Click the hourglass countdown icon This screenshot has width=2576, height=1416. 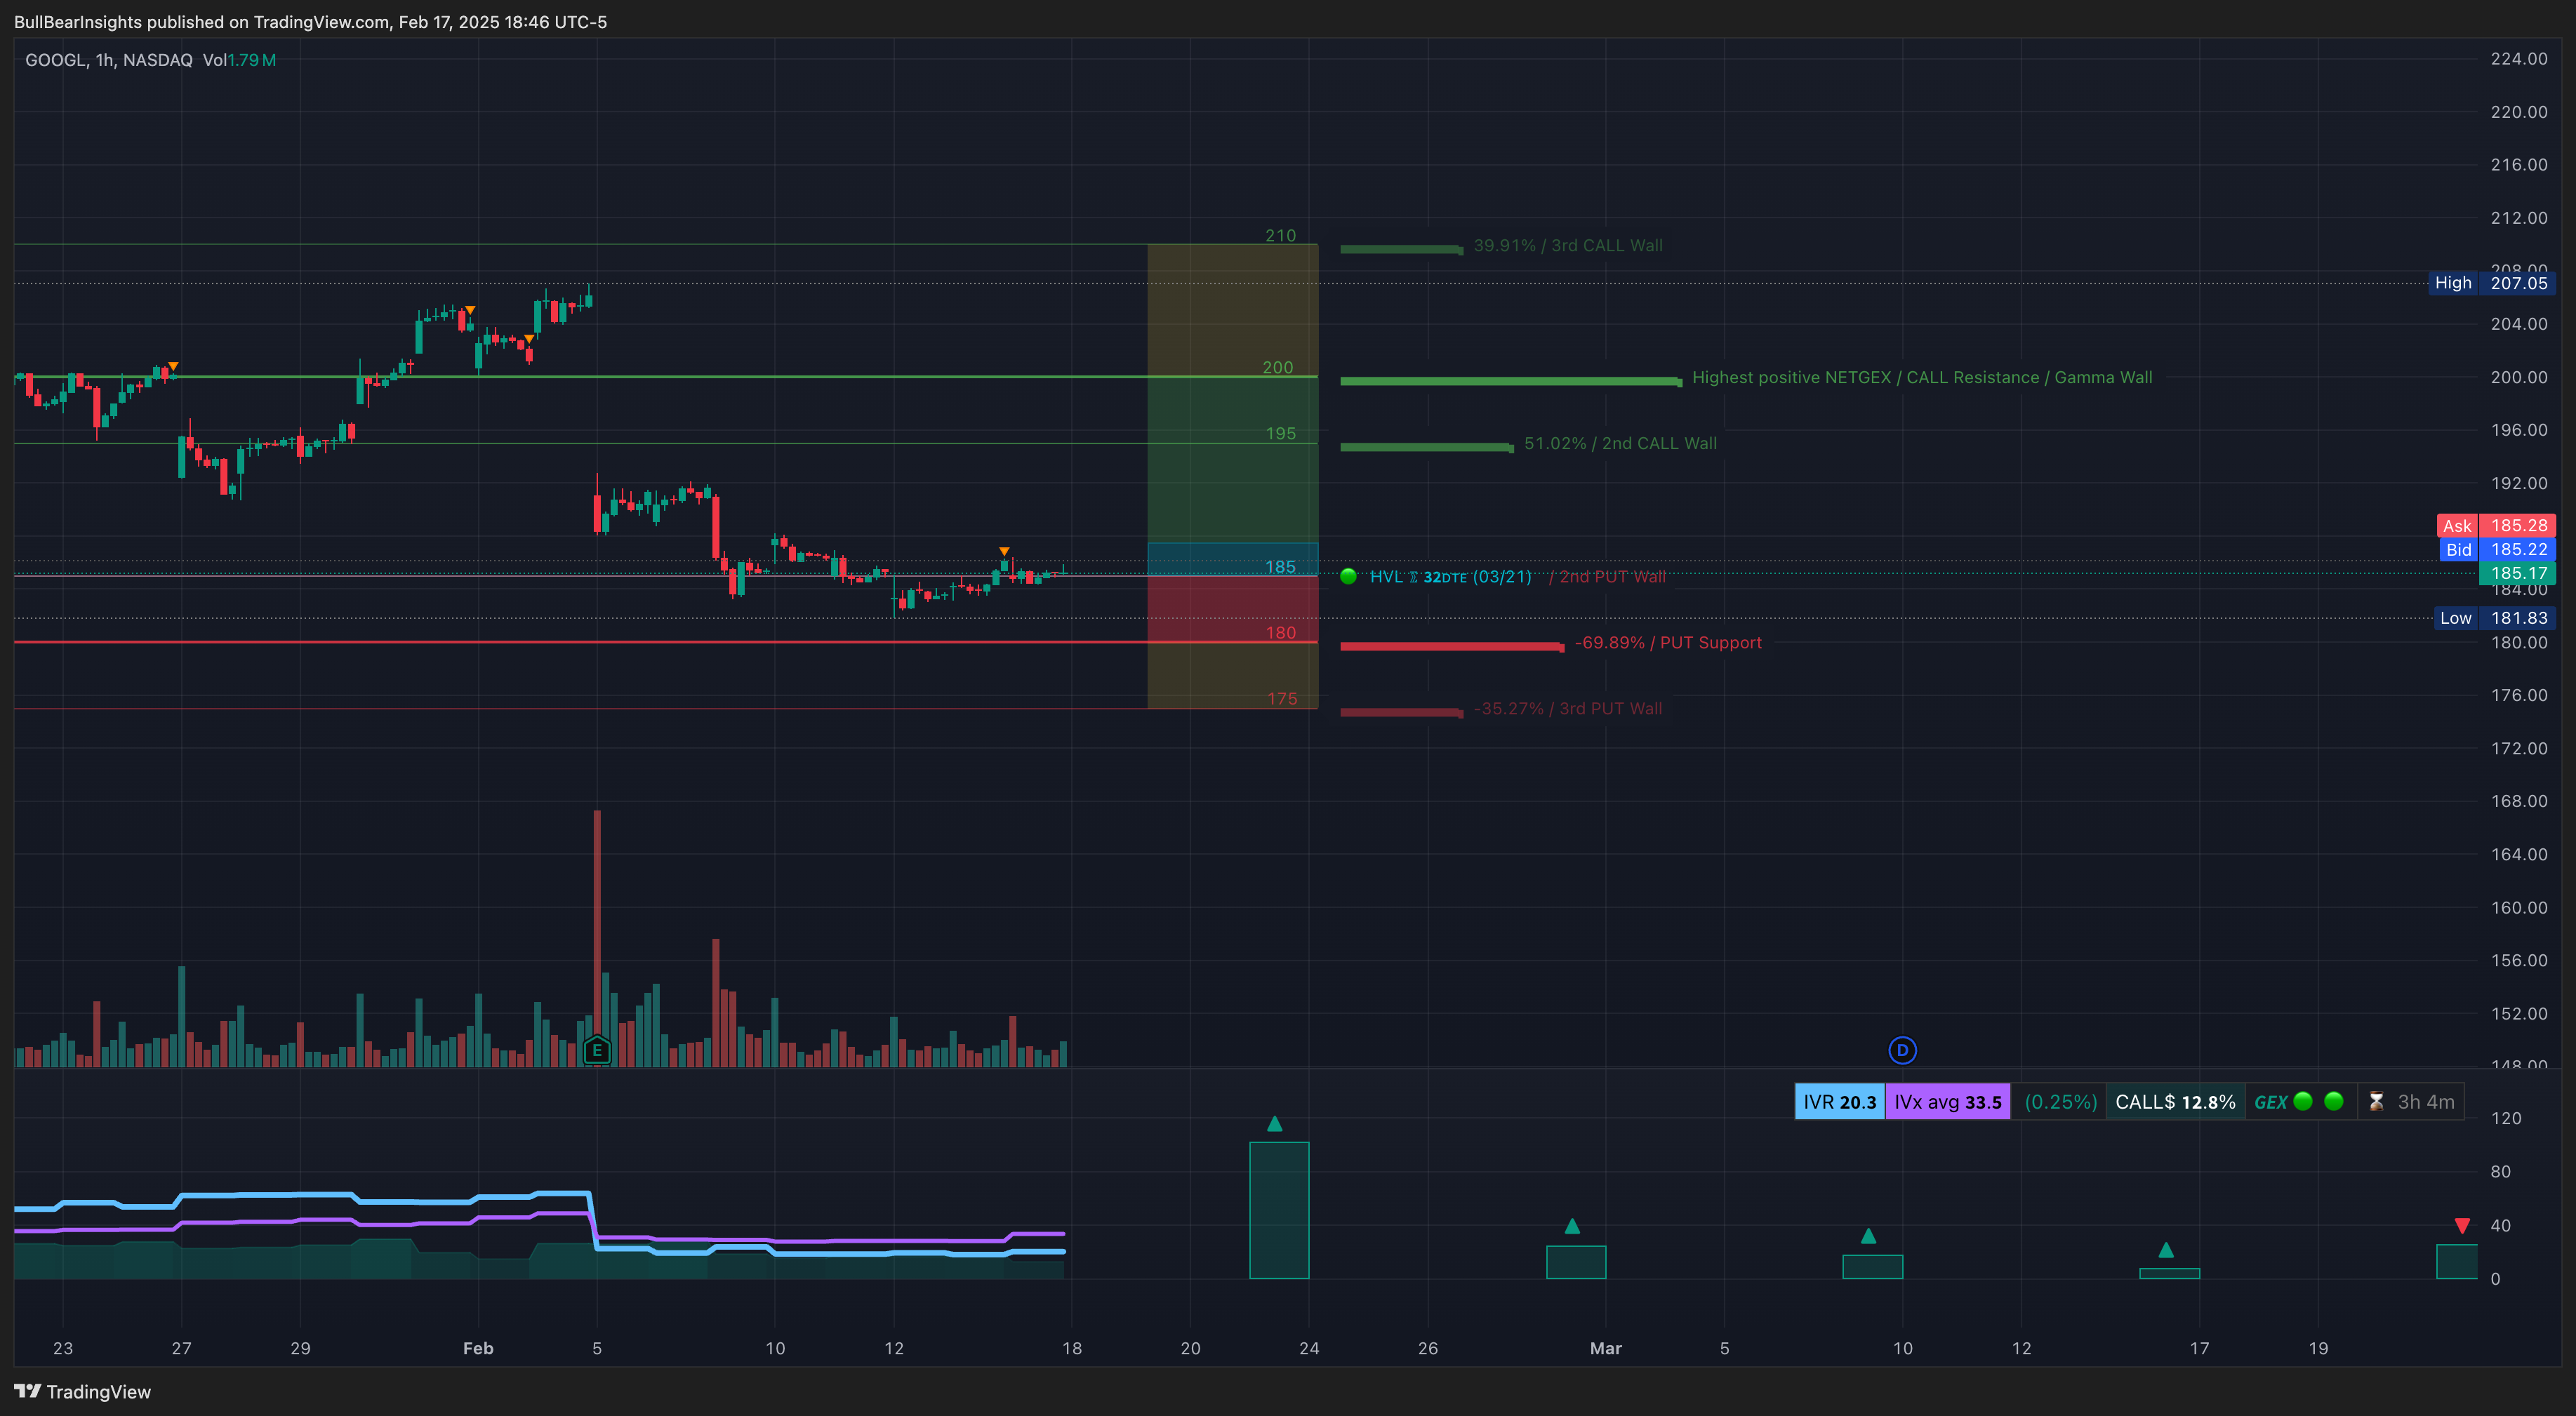click(2377, 1102)
